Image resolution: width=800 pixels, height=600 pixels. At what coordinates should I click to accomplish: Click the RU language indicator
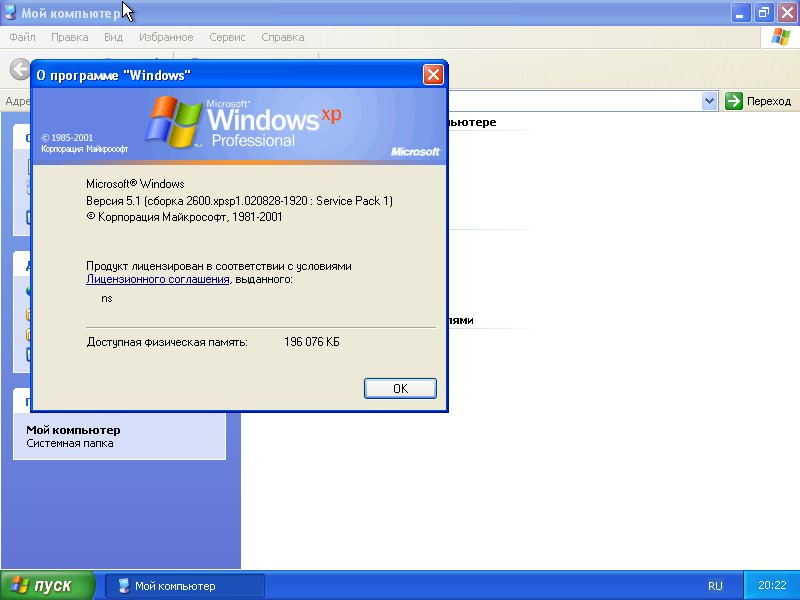point(715,586)
